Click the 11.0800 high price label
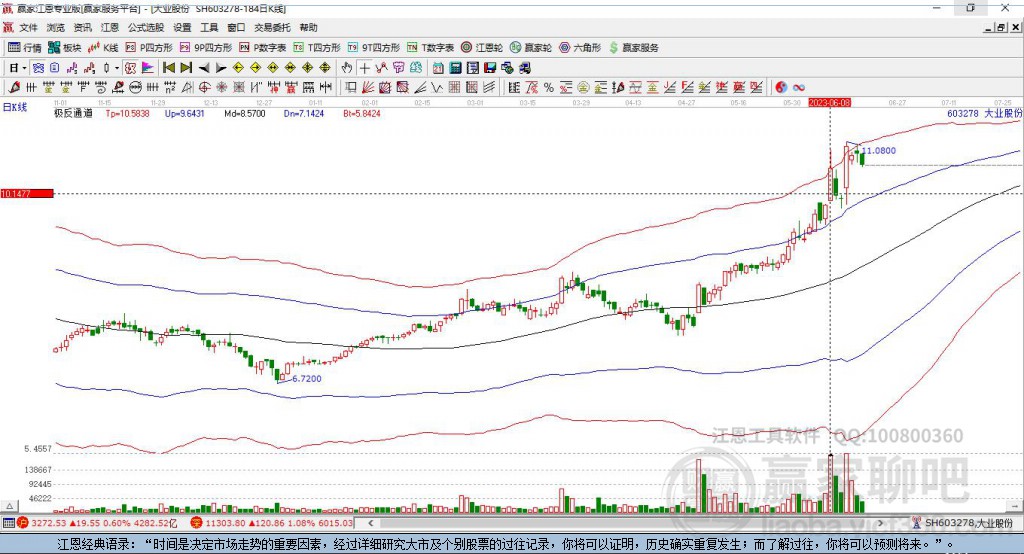Screen dimensions: 1024x554 (x=879, y=150)
